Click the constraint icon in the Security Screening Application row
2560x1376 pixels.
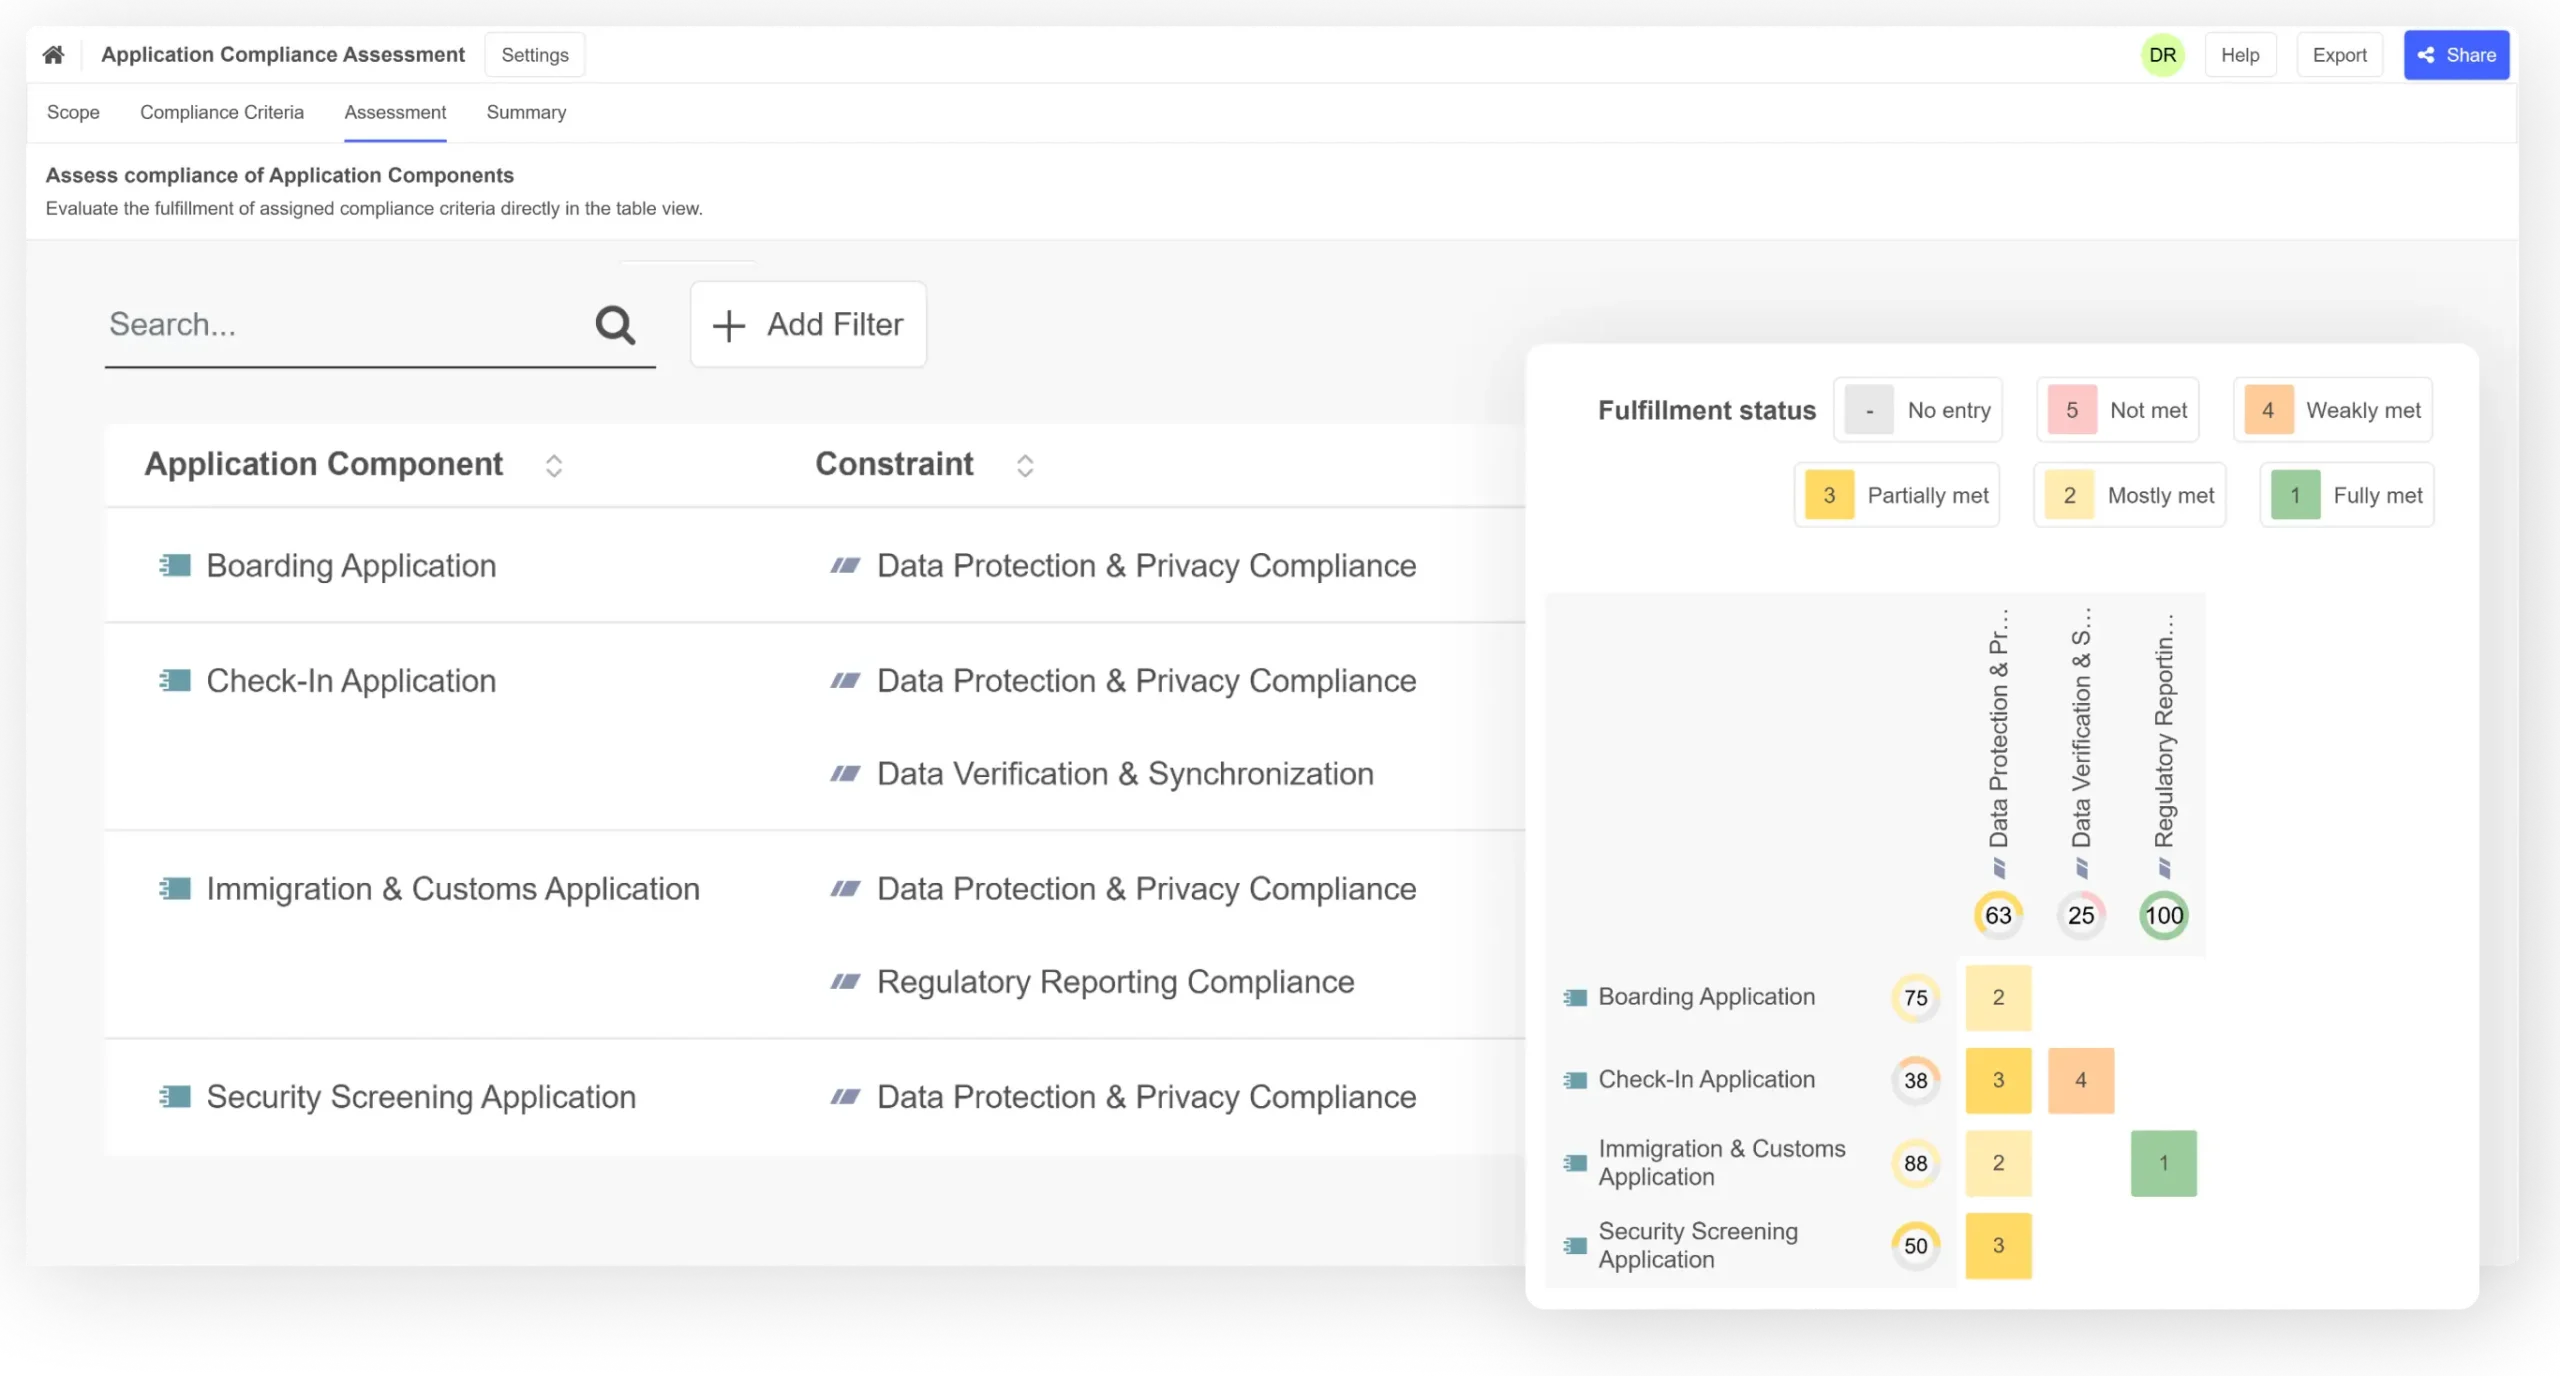[845, 1097]
